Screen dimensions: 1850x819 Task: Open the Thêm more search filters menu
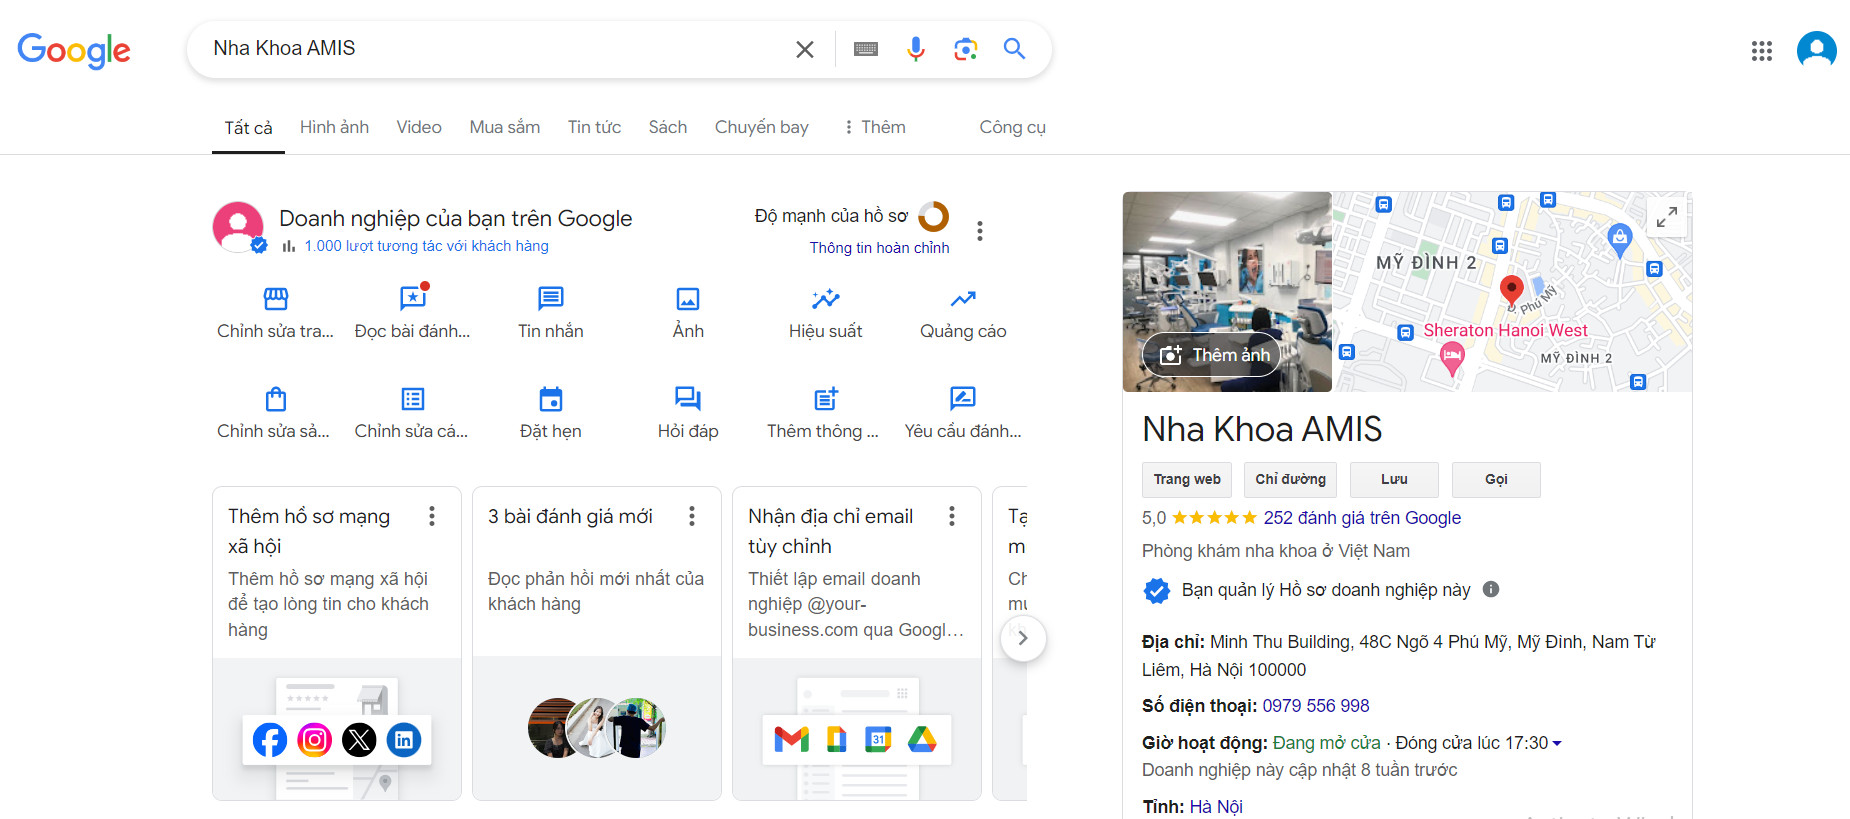point(875,127)
